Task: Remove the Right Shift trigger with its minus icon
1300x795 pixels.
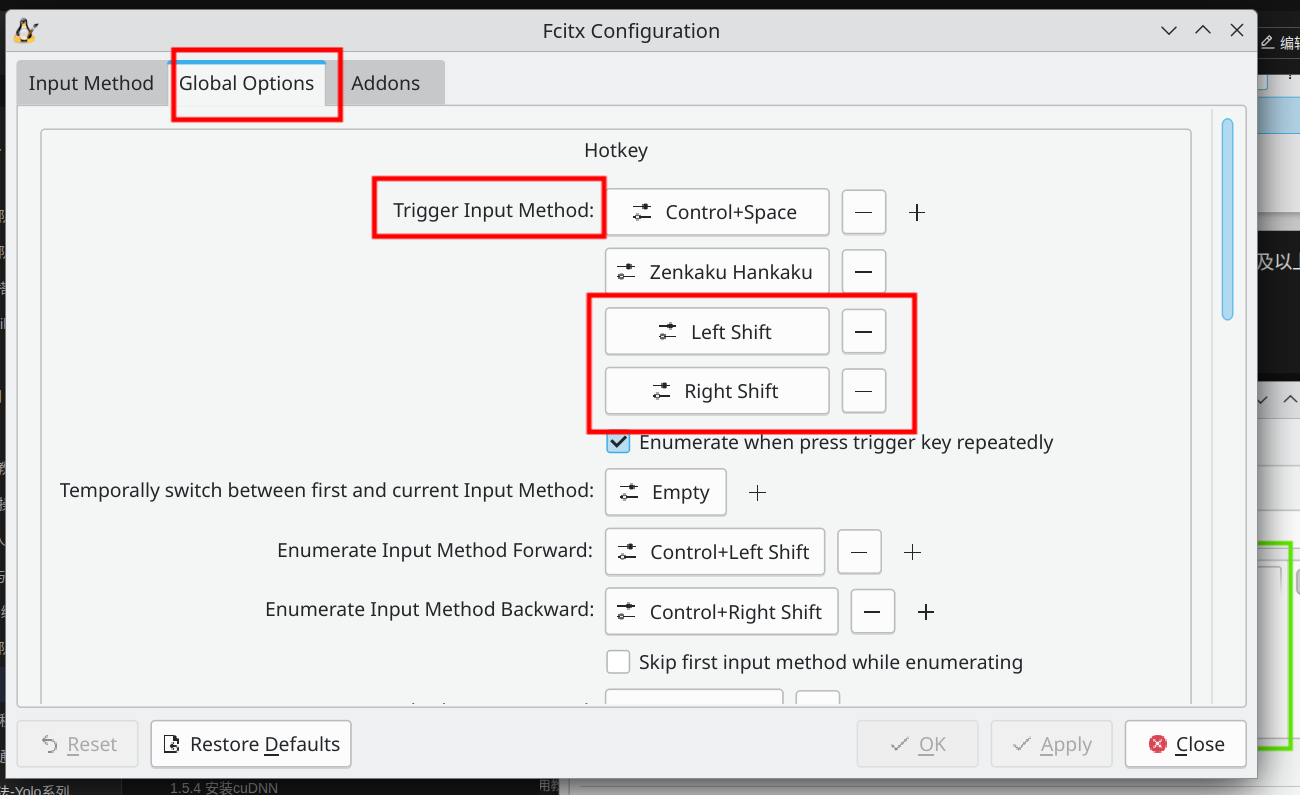Action: (864, 391)
